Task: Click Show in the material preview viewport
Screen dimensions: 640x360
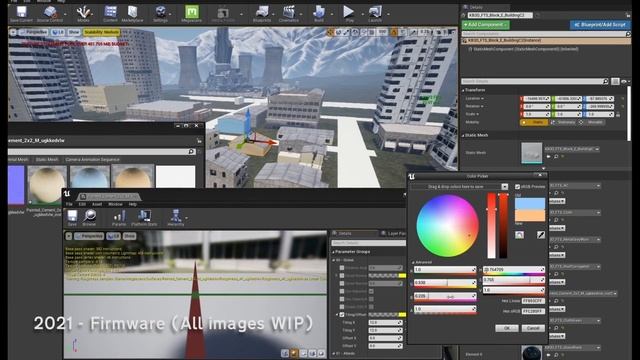Action: pos(129,236)
